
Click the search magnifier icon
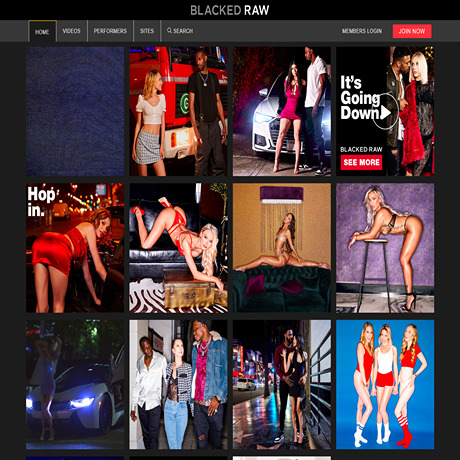click(x=169, y=30)
